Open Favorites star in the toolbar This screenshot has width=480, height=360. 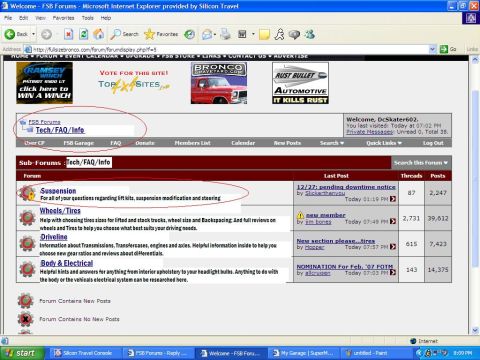150,34
